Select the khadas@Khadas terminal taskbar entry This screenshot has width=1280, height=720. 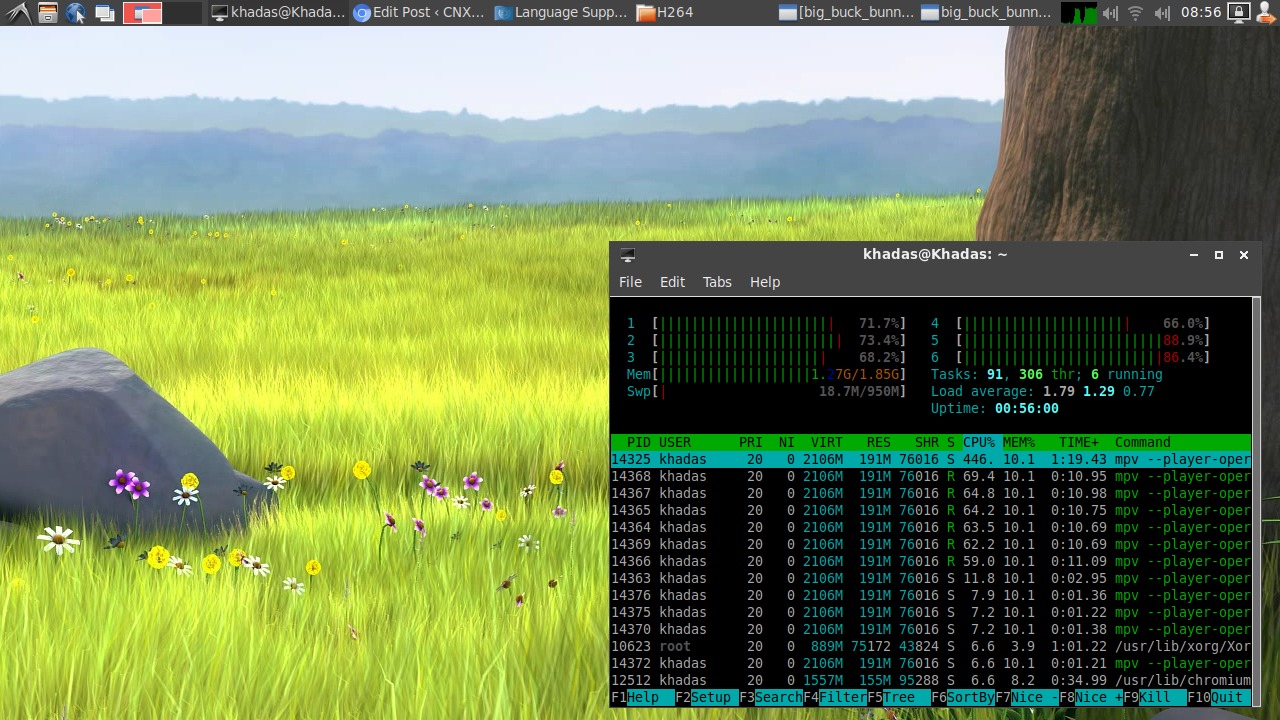[x=278, y=13]
